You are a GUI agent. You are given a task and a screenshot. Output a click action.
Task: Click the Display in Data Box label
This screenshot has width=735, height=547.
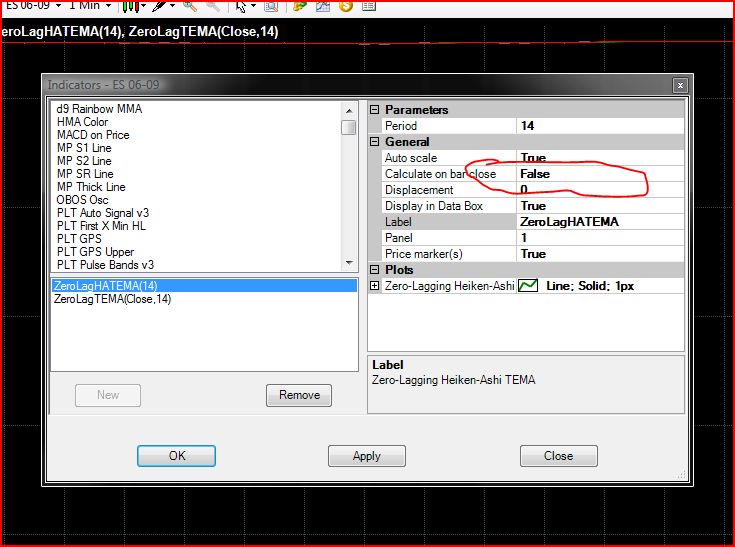point(434,206)
